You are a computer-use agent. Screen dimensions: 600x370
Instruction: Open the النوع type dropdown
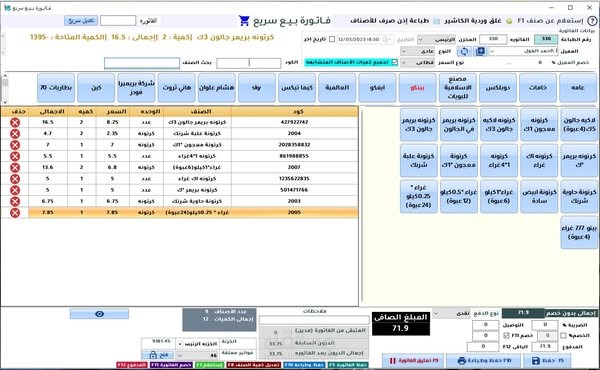404,51
